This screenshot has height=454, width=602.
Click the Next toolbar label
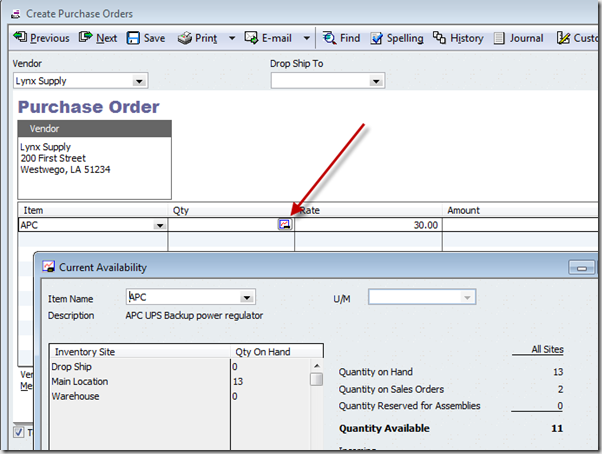point(107,38)
